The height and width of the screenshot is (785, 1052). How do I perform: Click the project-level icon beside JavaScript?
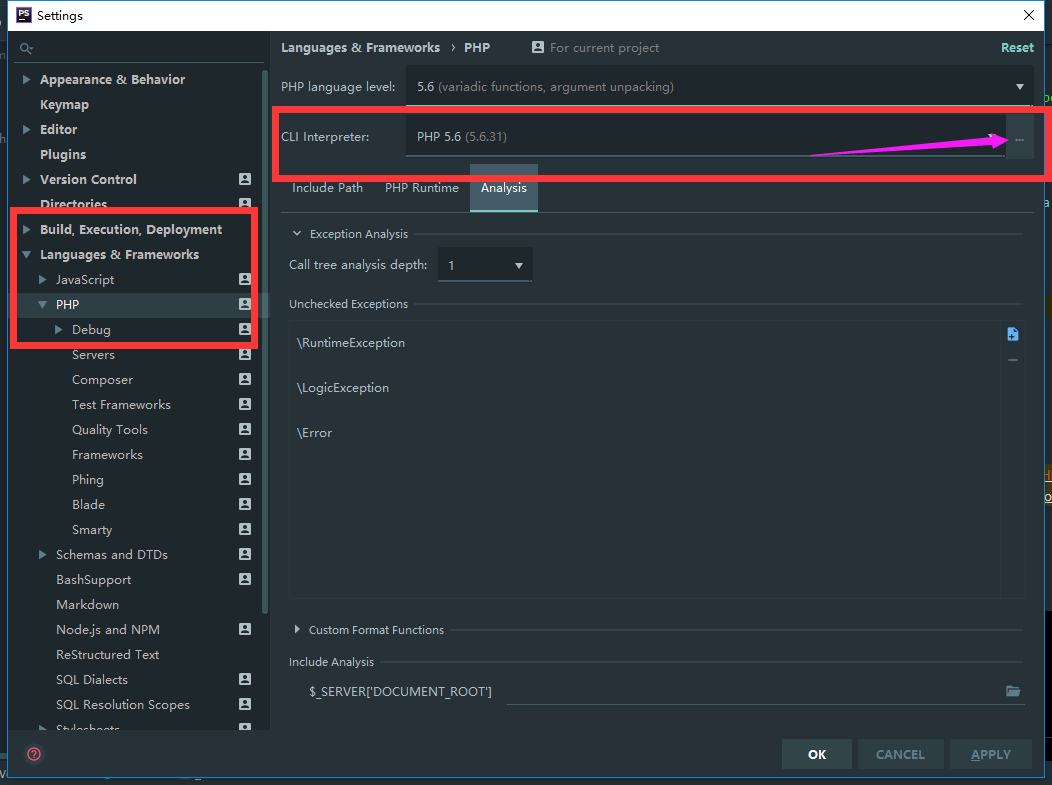tap(245, 279)
